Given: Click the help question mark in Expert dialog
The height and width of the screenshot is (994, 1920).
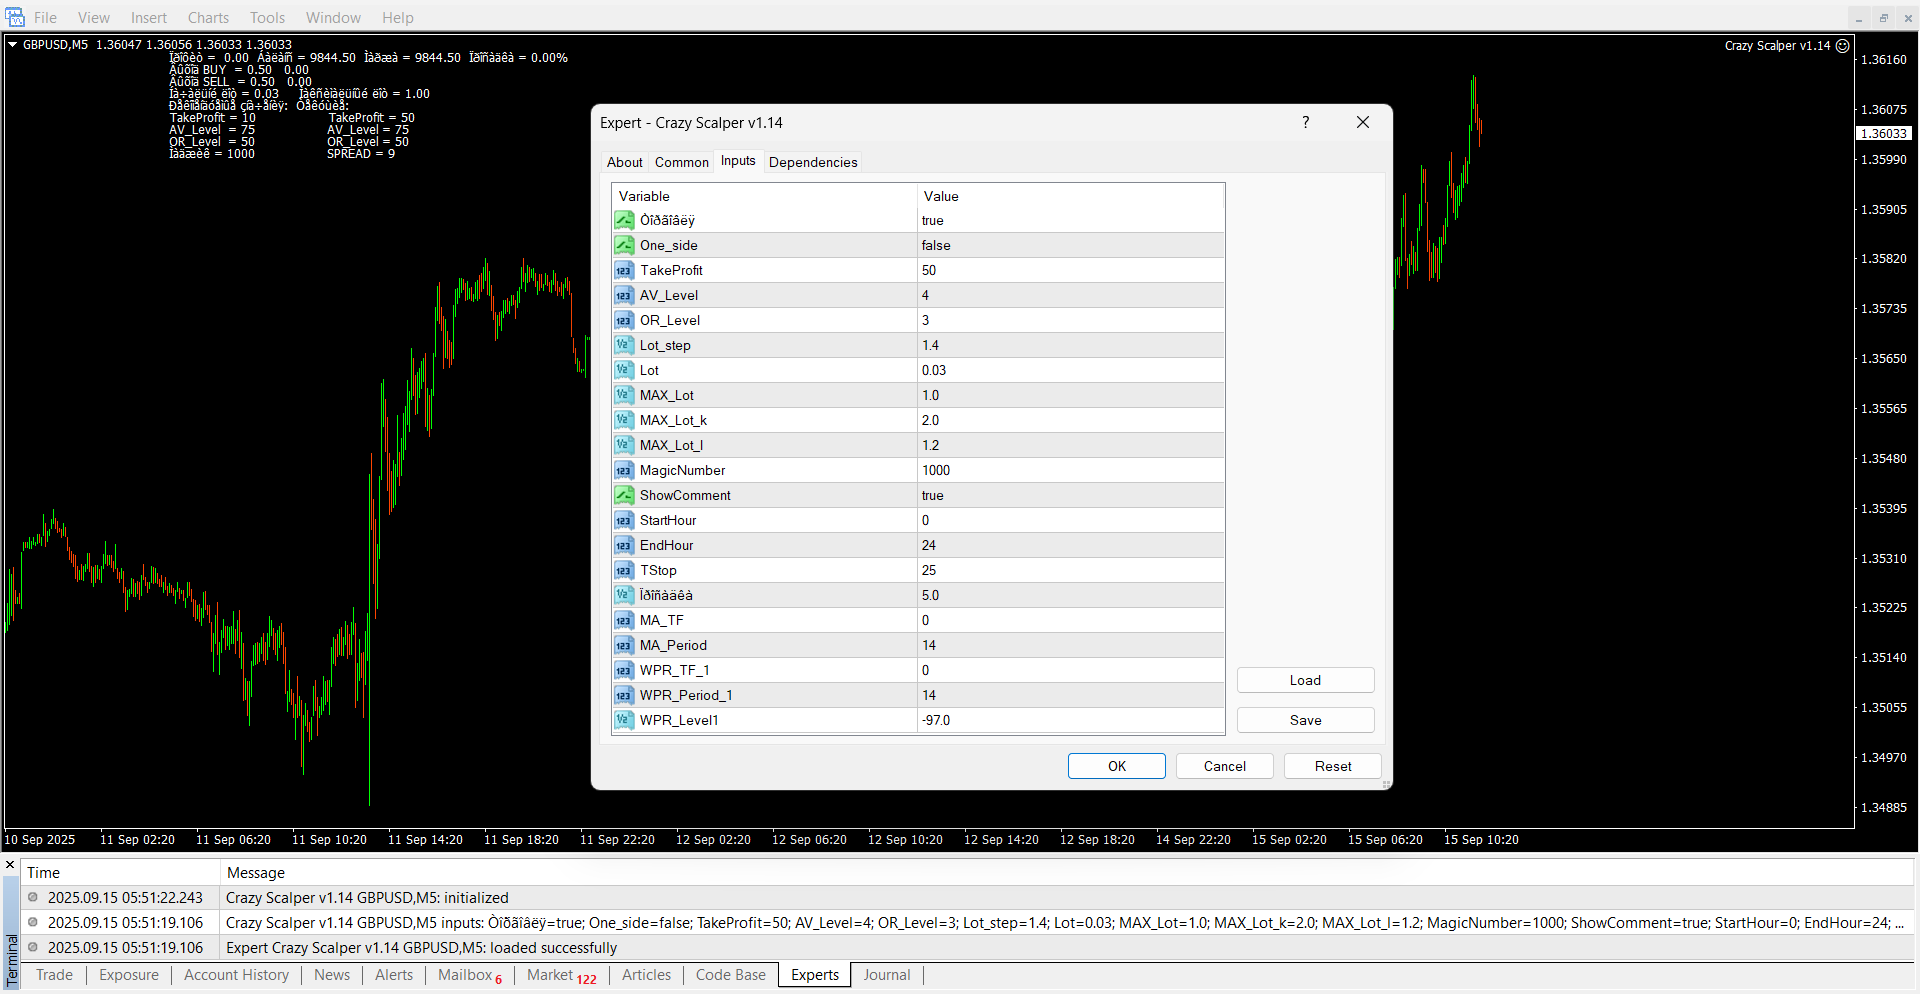Looking at the screenshot, I should [x=1305, y=122].
